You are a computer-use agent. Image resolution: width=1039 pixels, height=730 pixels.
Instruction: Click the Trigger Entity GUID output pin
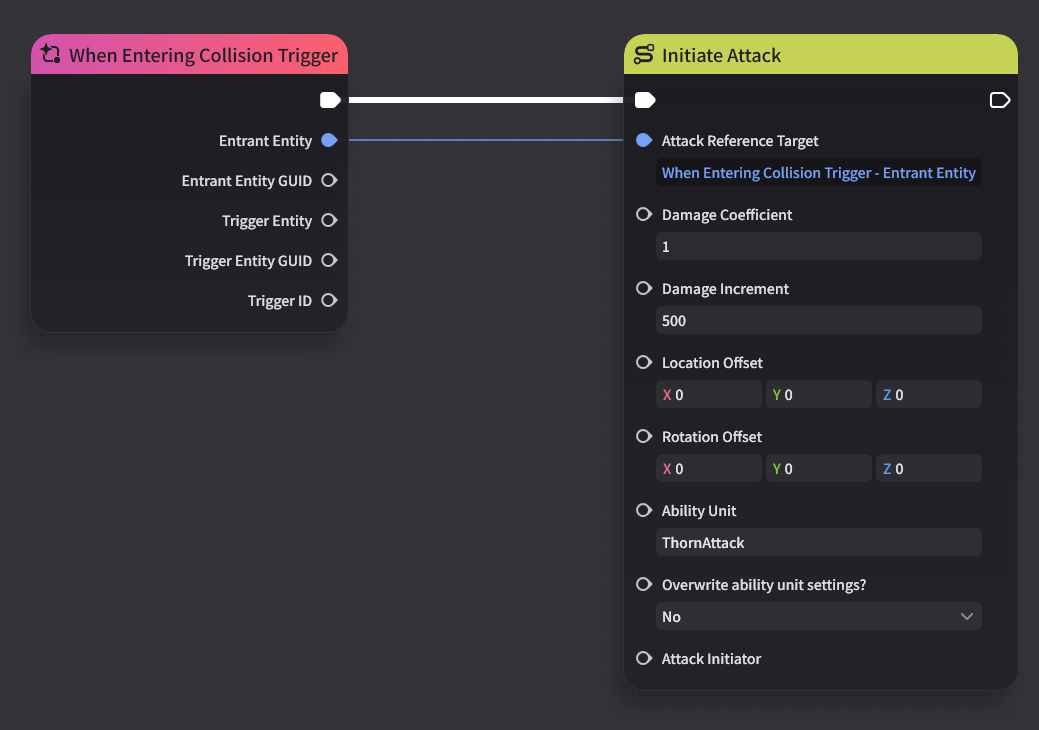pyautogui.click(x=329, y=260)
